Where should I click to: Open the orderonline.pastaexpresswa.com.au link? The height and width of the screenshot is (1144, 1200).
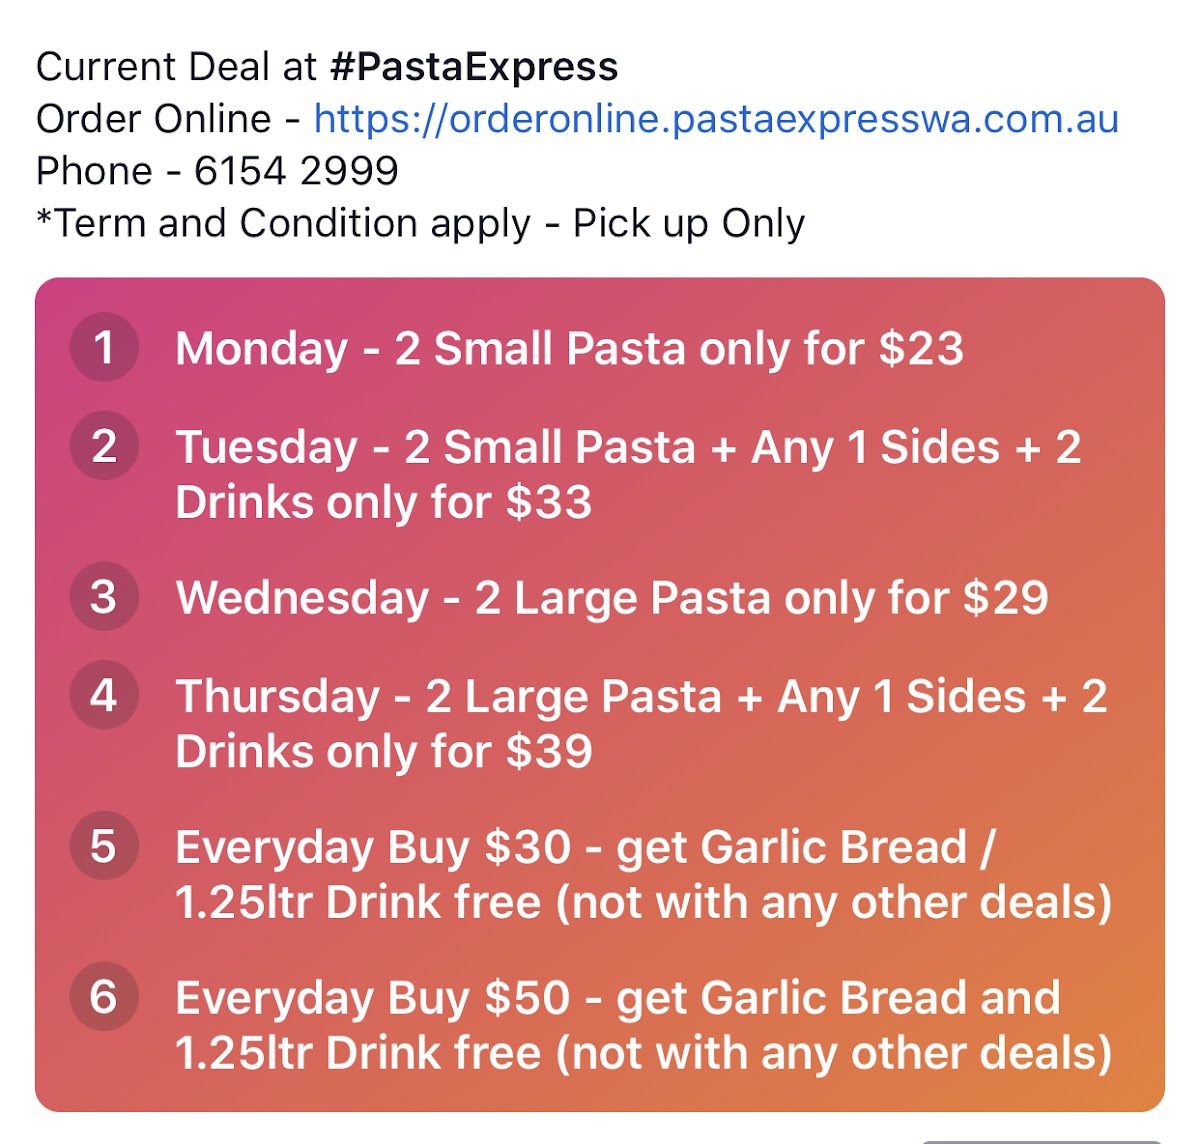(x=716, y=119)
